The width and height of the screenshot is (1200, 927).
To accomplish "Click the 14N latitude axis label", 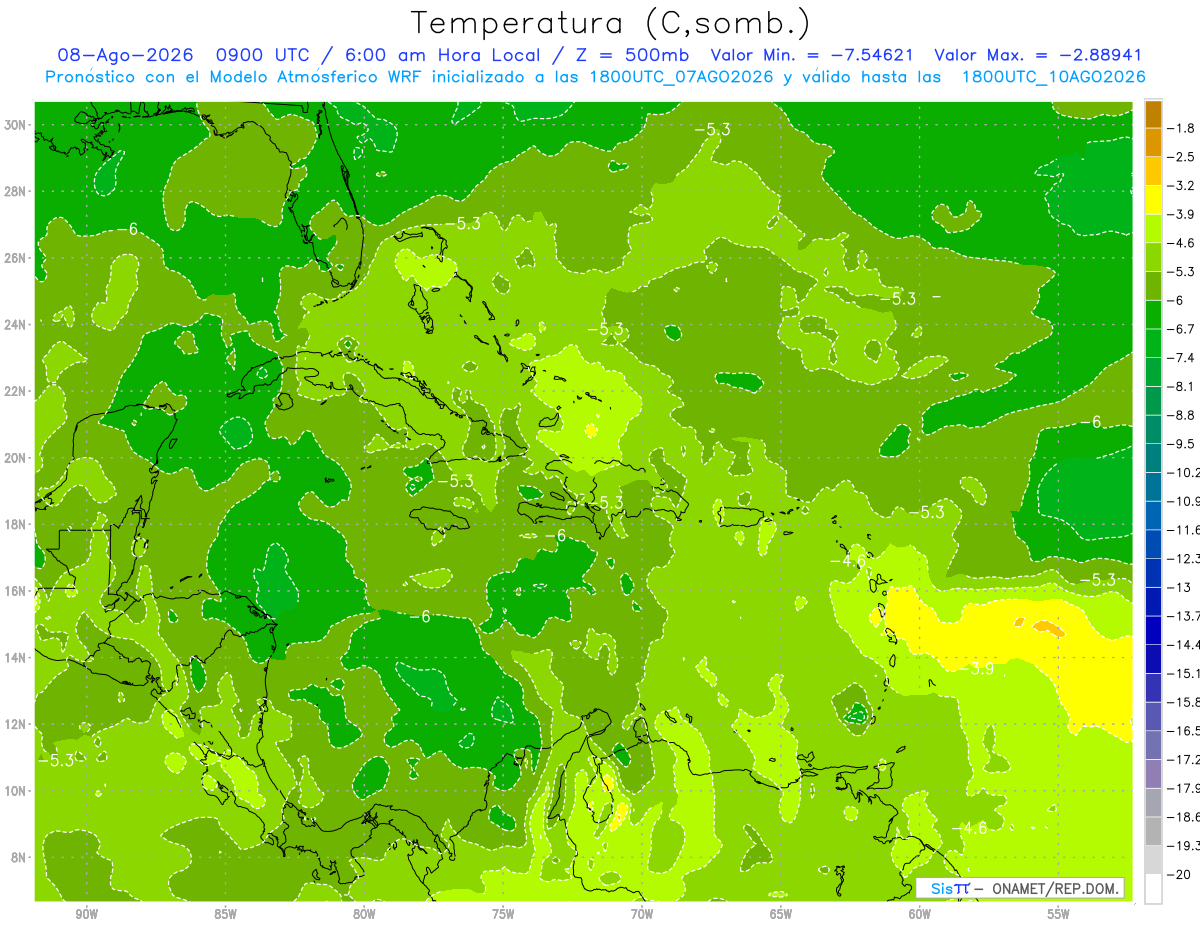I will (15, 657).
